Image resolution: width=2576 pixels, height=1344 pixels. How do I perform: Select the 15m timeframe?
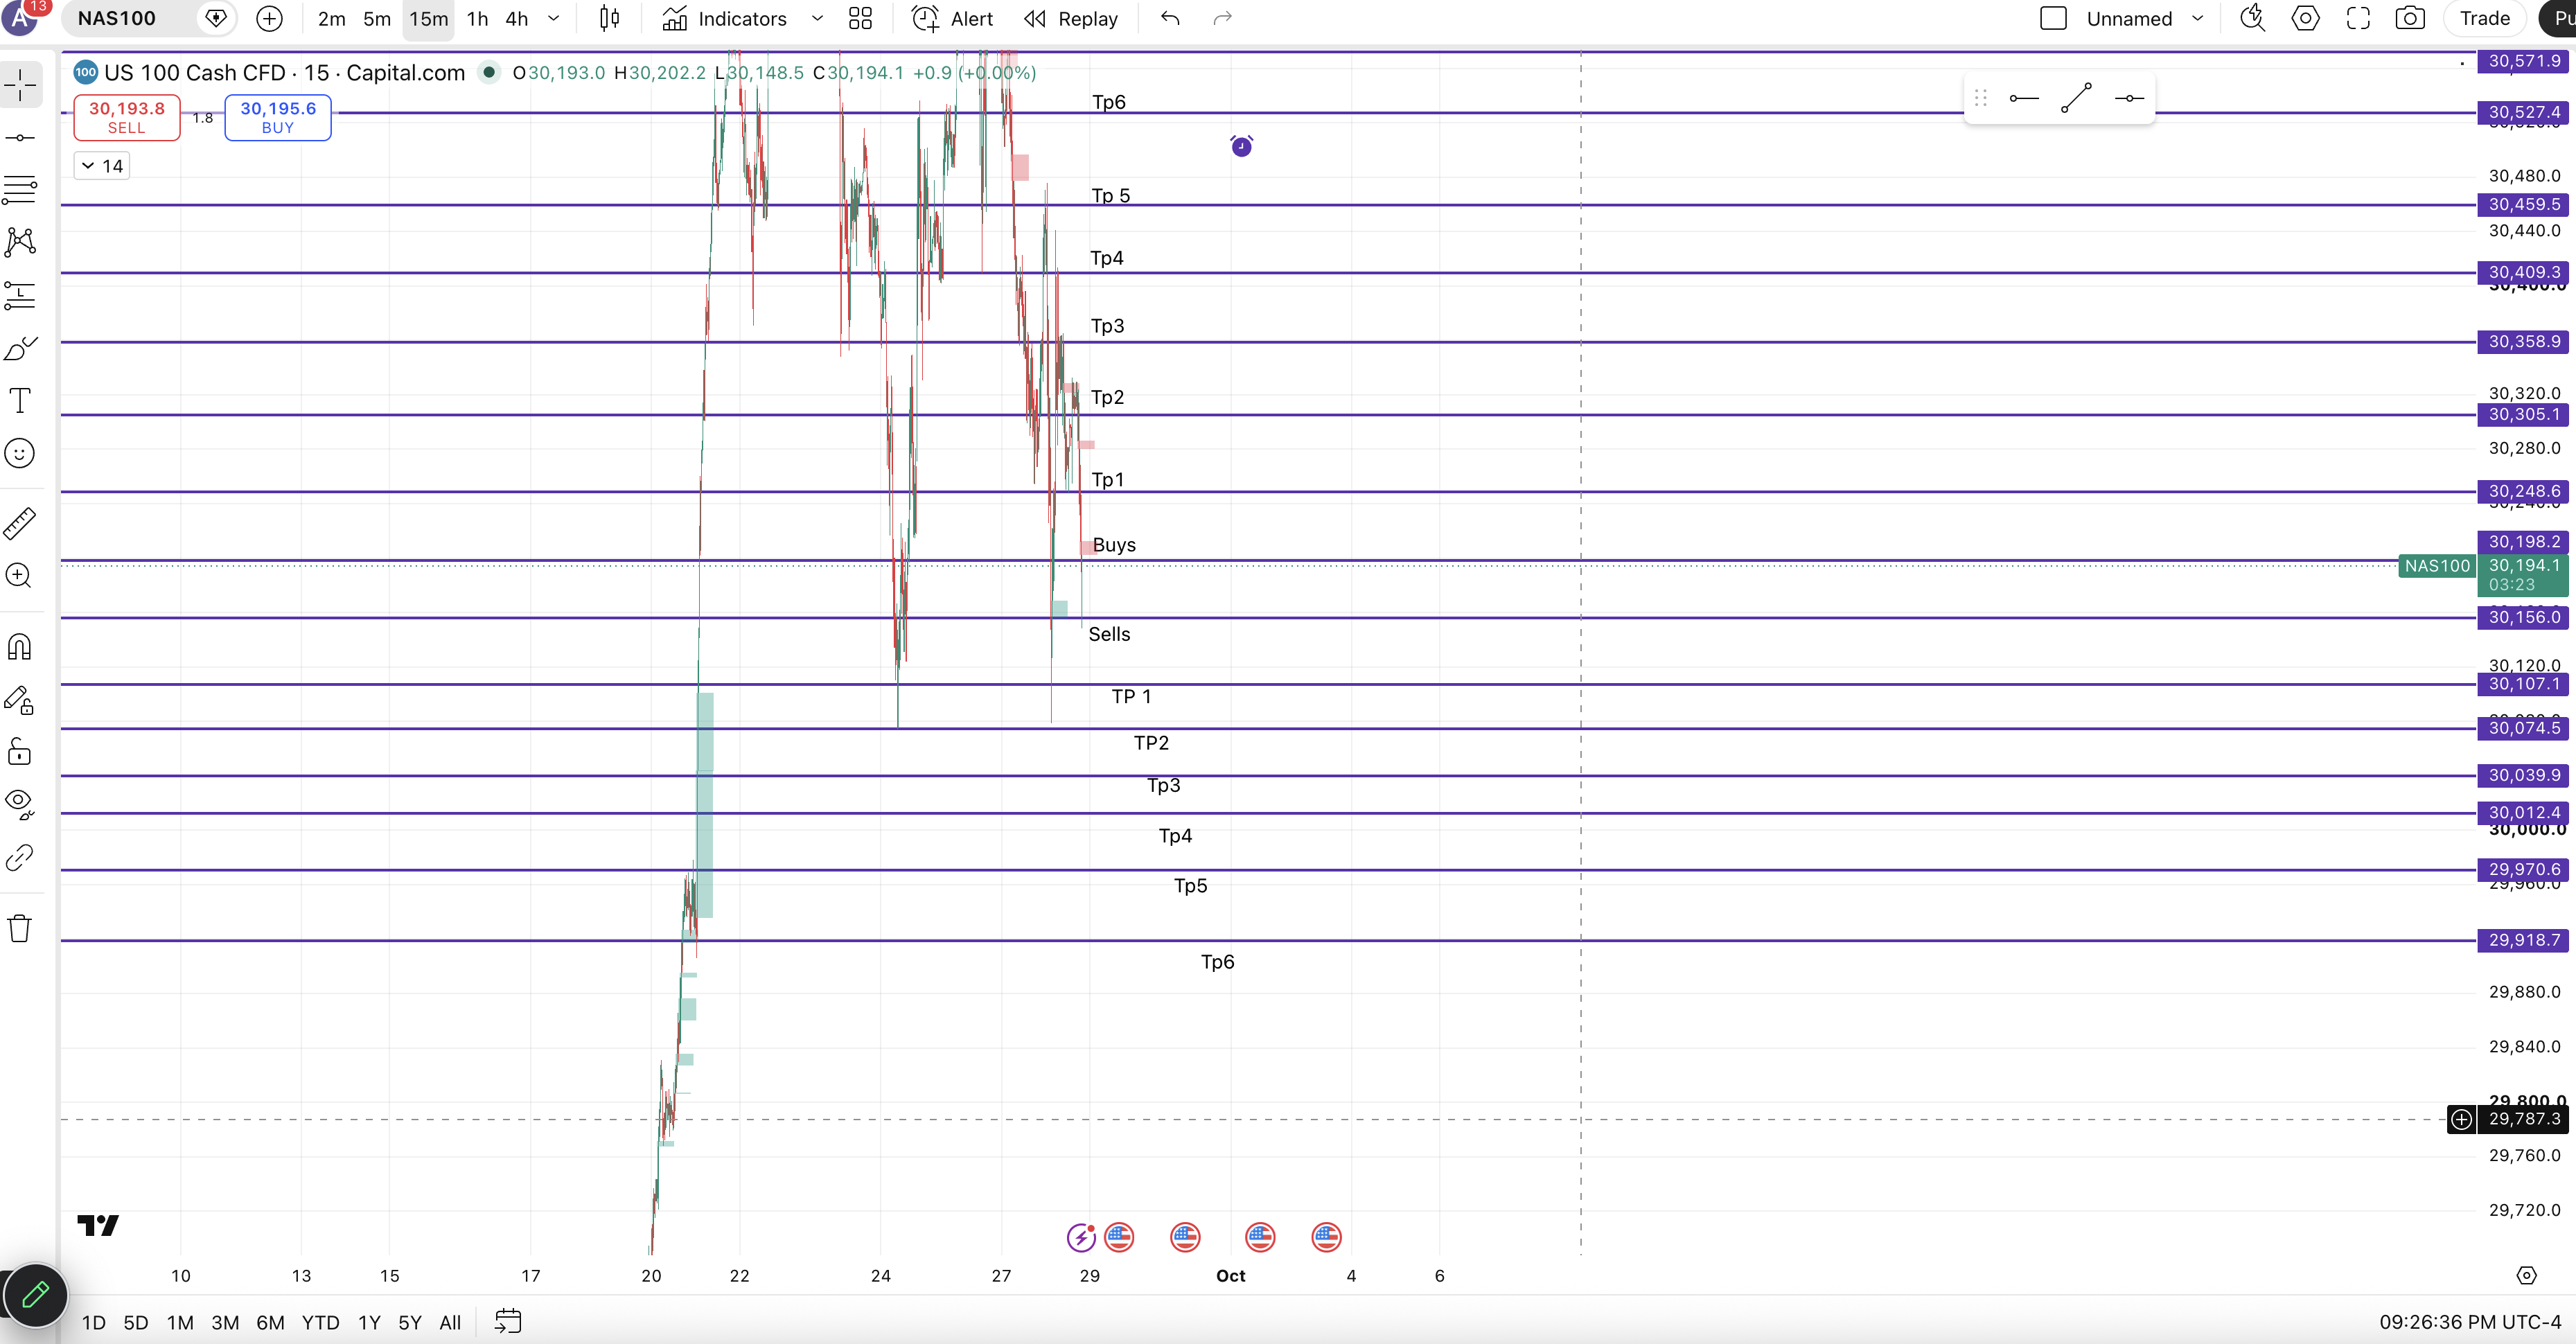click(428, 18)
